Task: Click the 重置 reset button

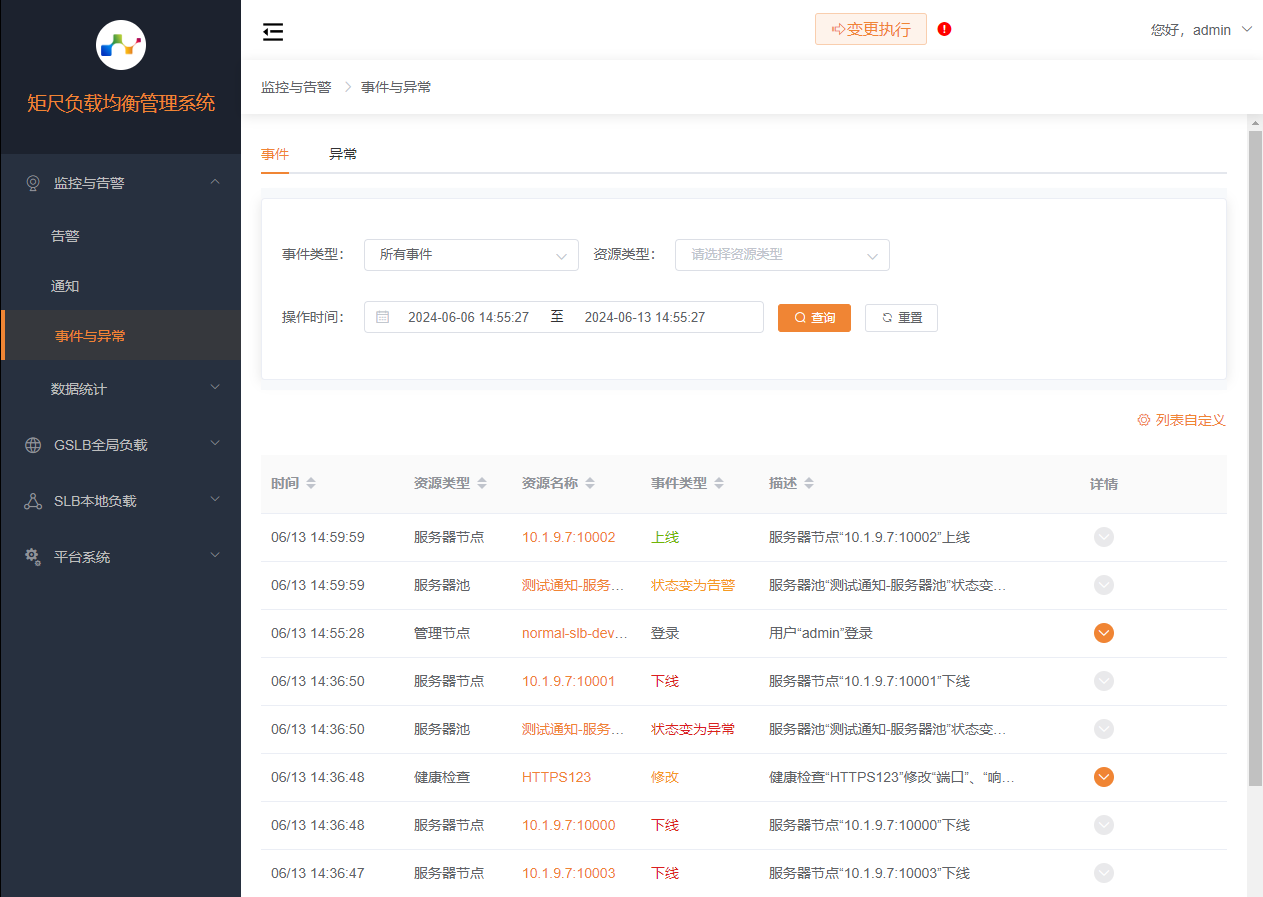Action: (x=900, y=317)
